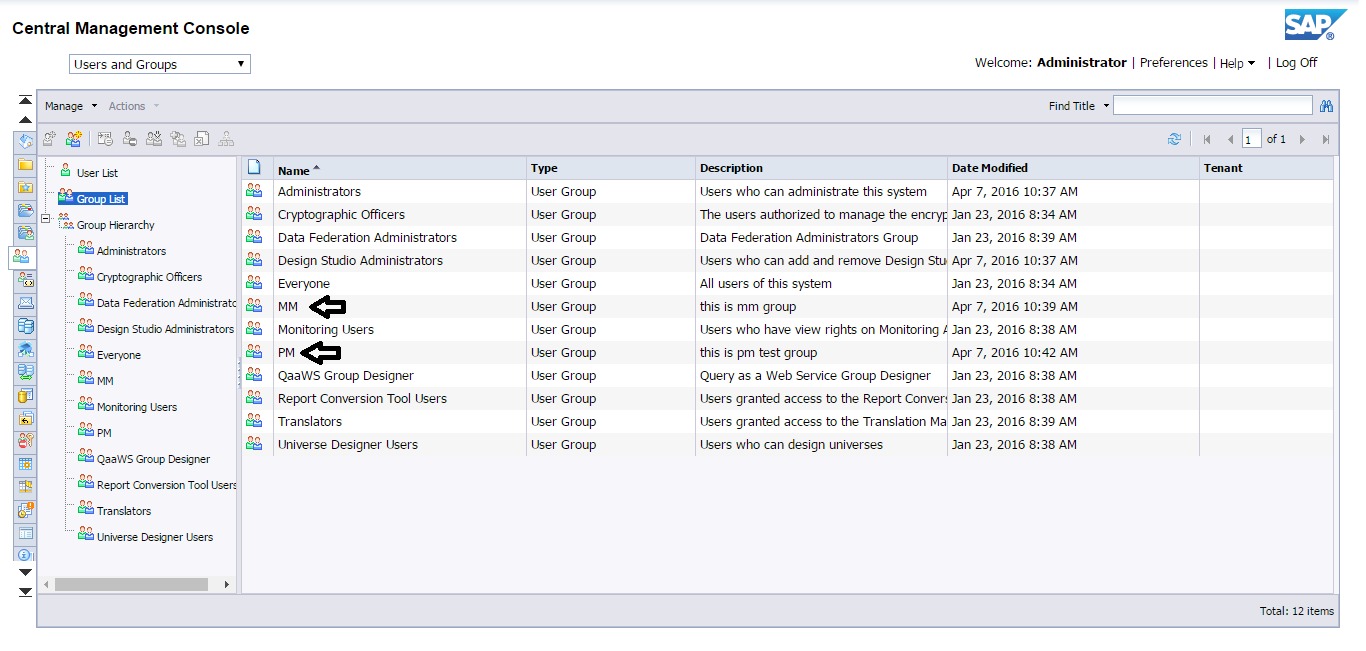Open the Help dropdown menu
This screenshot has width=1366, height=651.
(1238, 63)
